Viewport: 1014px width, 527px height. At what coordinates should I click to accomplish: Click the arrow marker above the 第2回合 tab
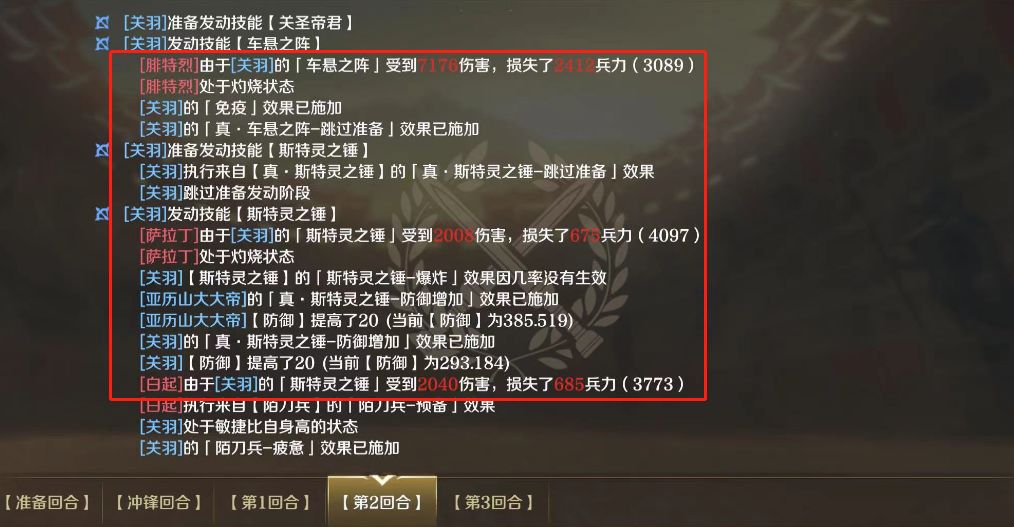click(382, 480)
